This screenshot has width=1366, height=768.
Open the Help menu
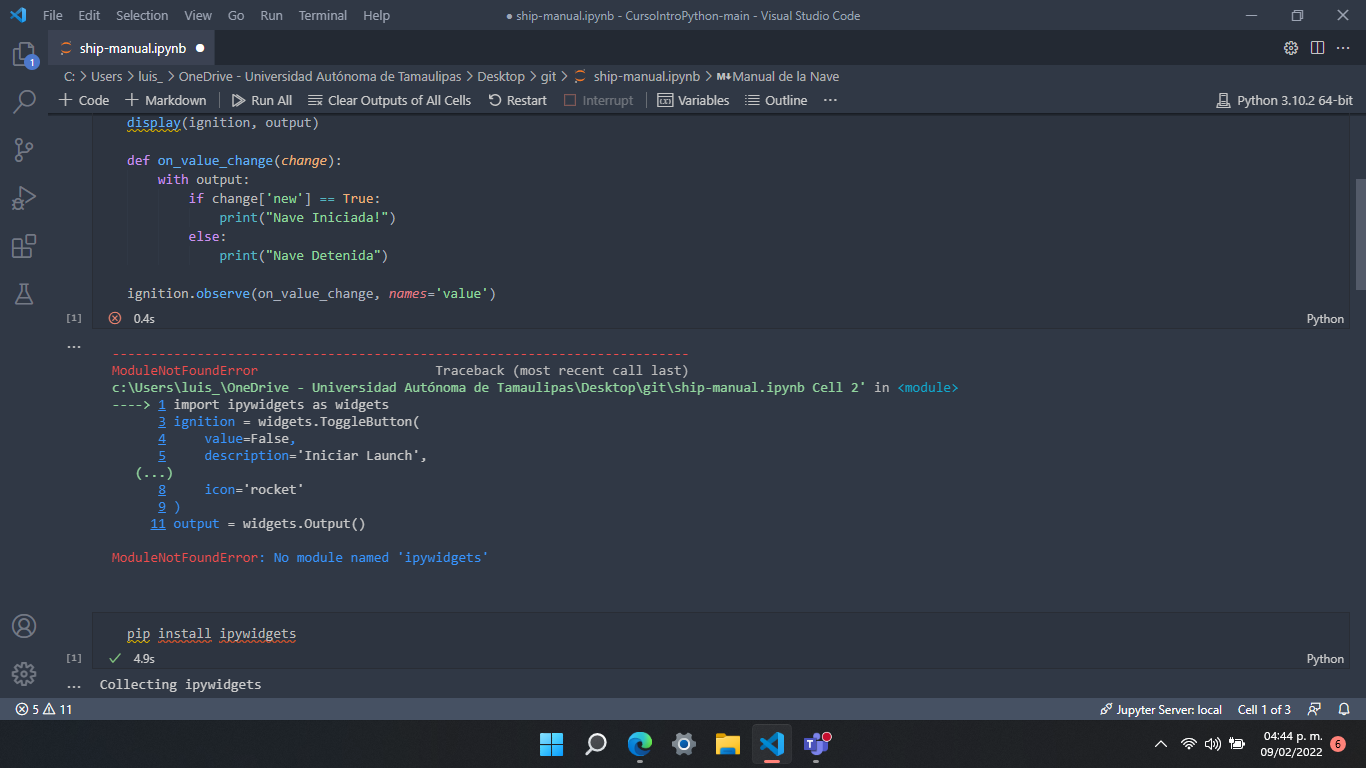pyautogui.click(x=377, y=15)
